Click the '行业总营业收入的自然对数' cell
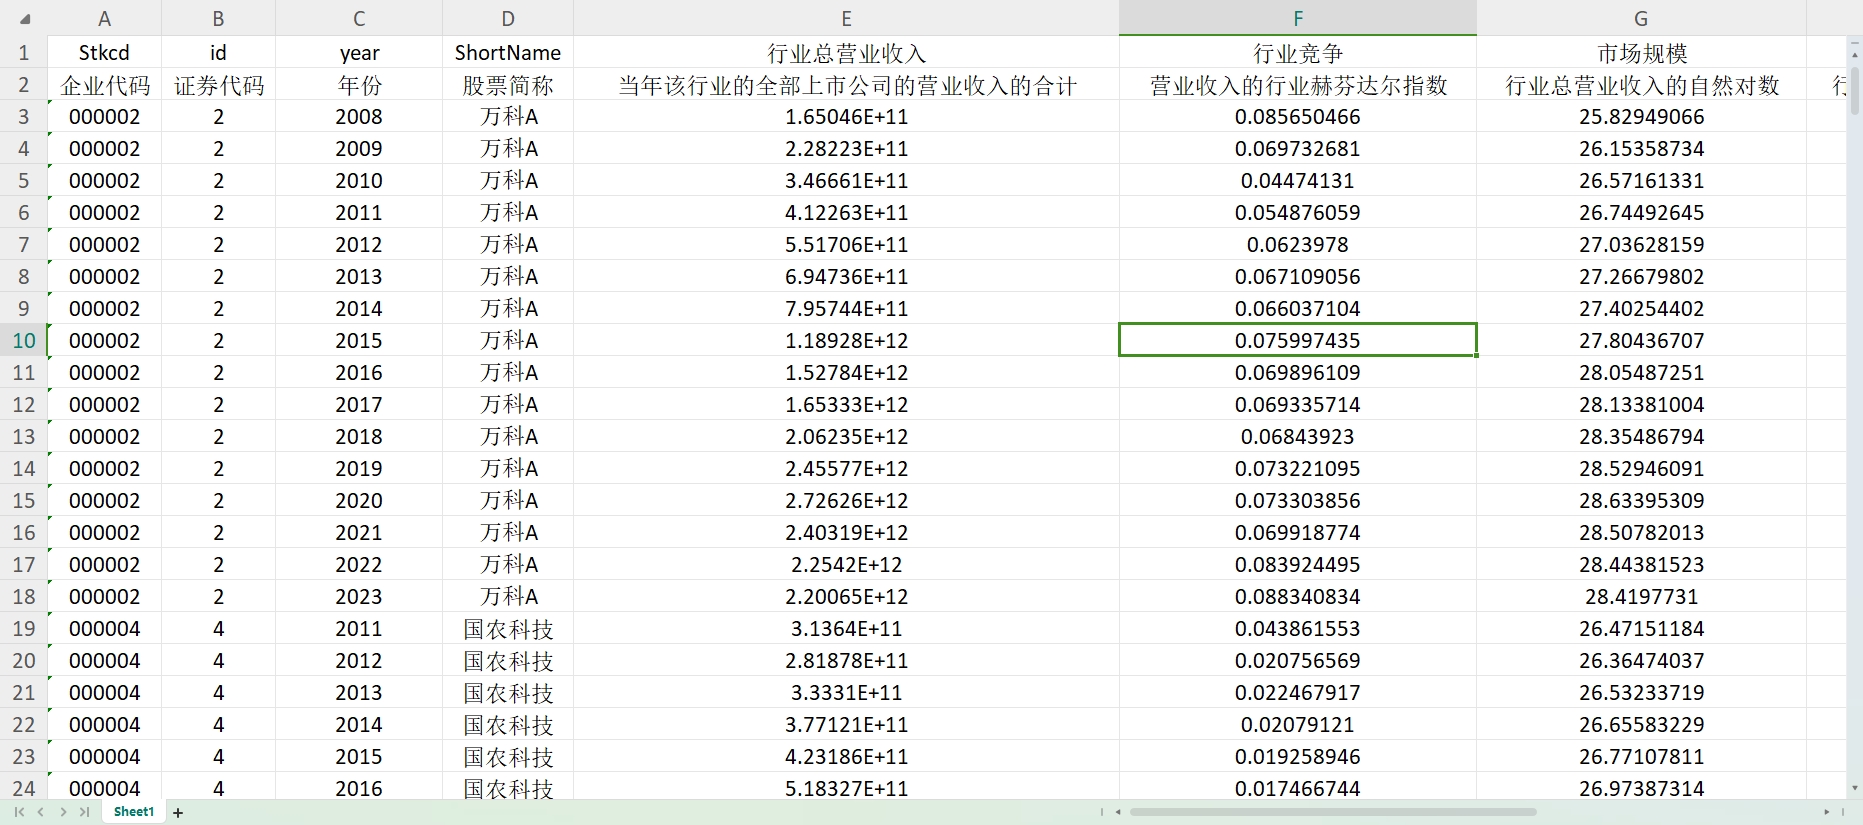1863x825 pixels. [x=1641, y=84]
